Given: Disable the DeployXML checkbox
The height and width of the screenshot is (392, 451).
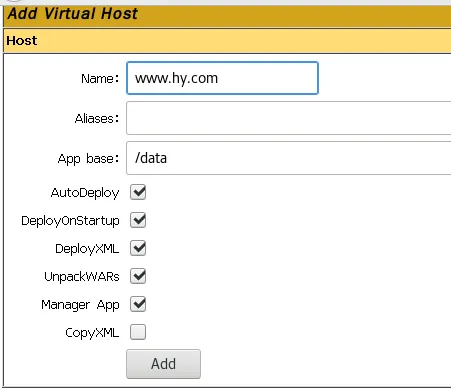Looking at the screenshot, I should click(x=138, y=248).
